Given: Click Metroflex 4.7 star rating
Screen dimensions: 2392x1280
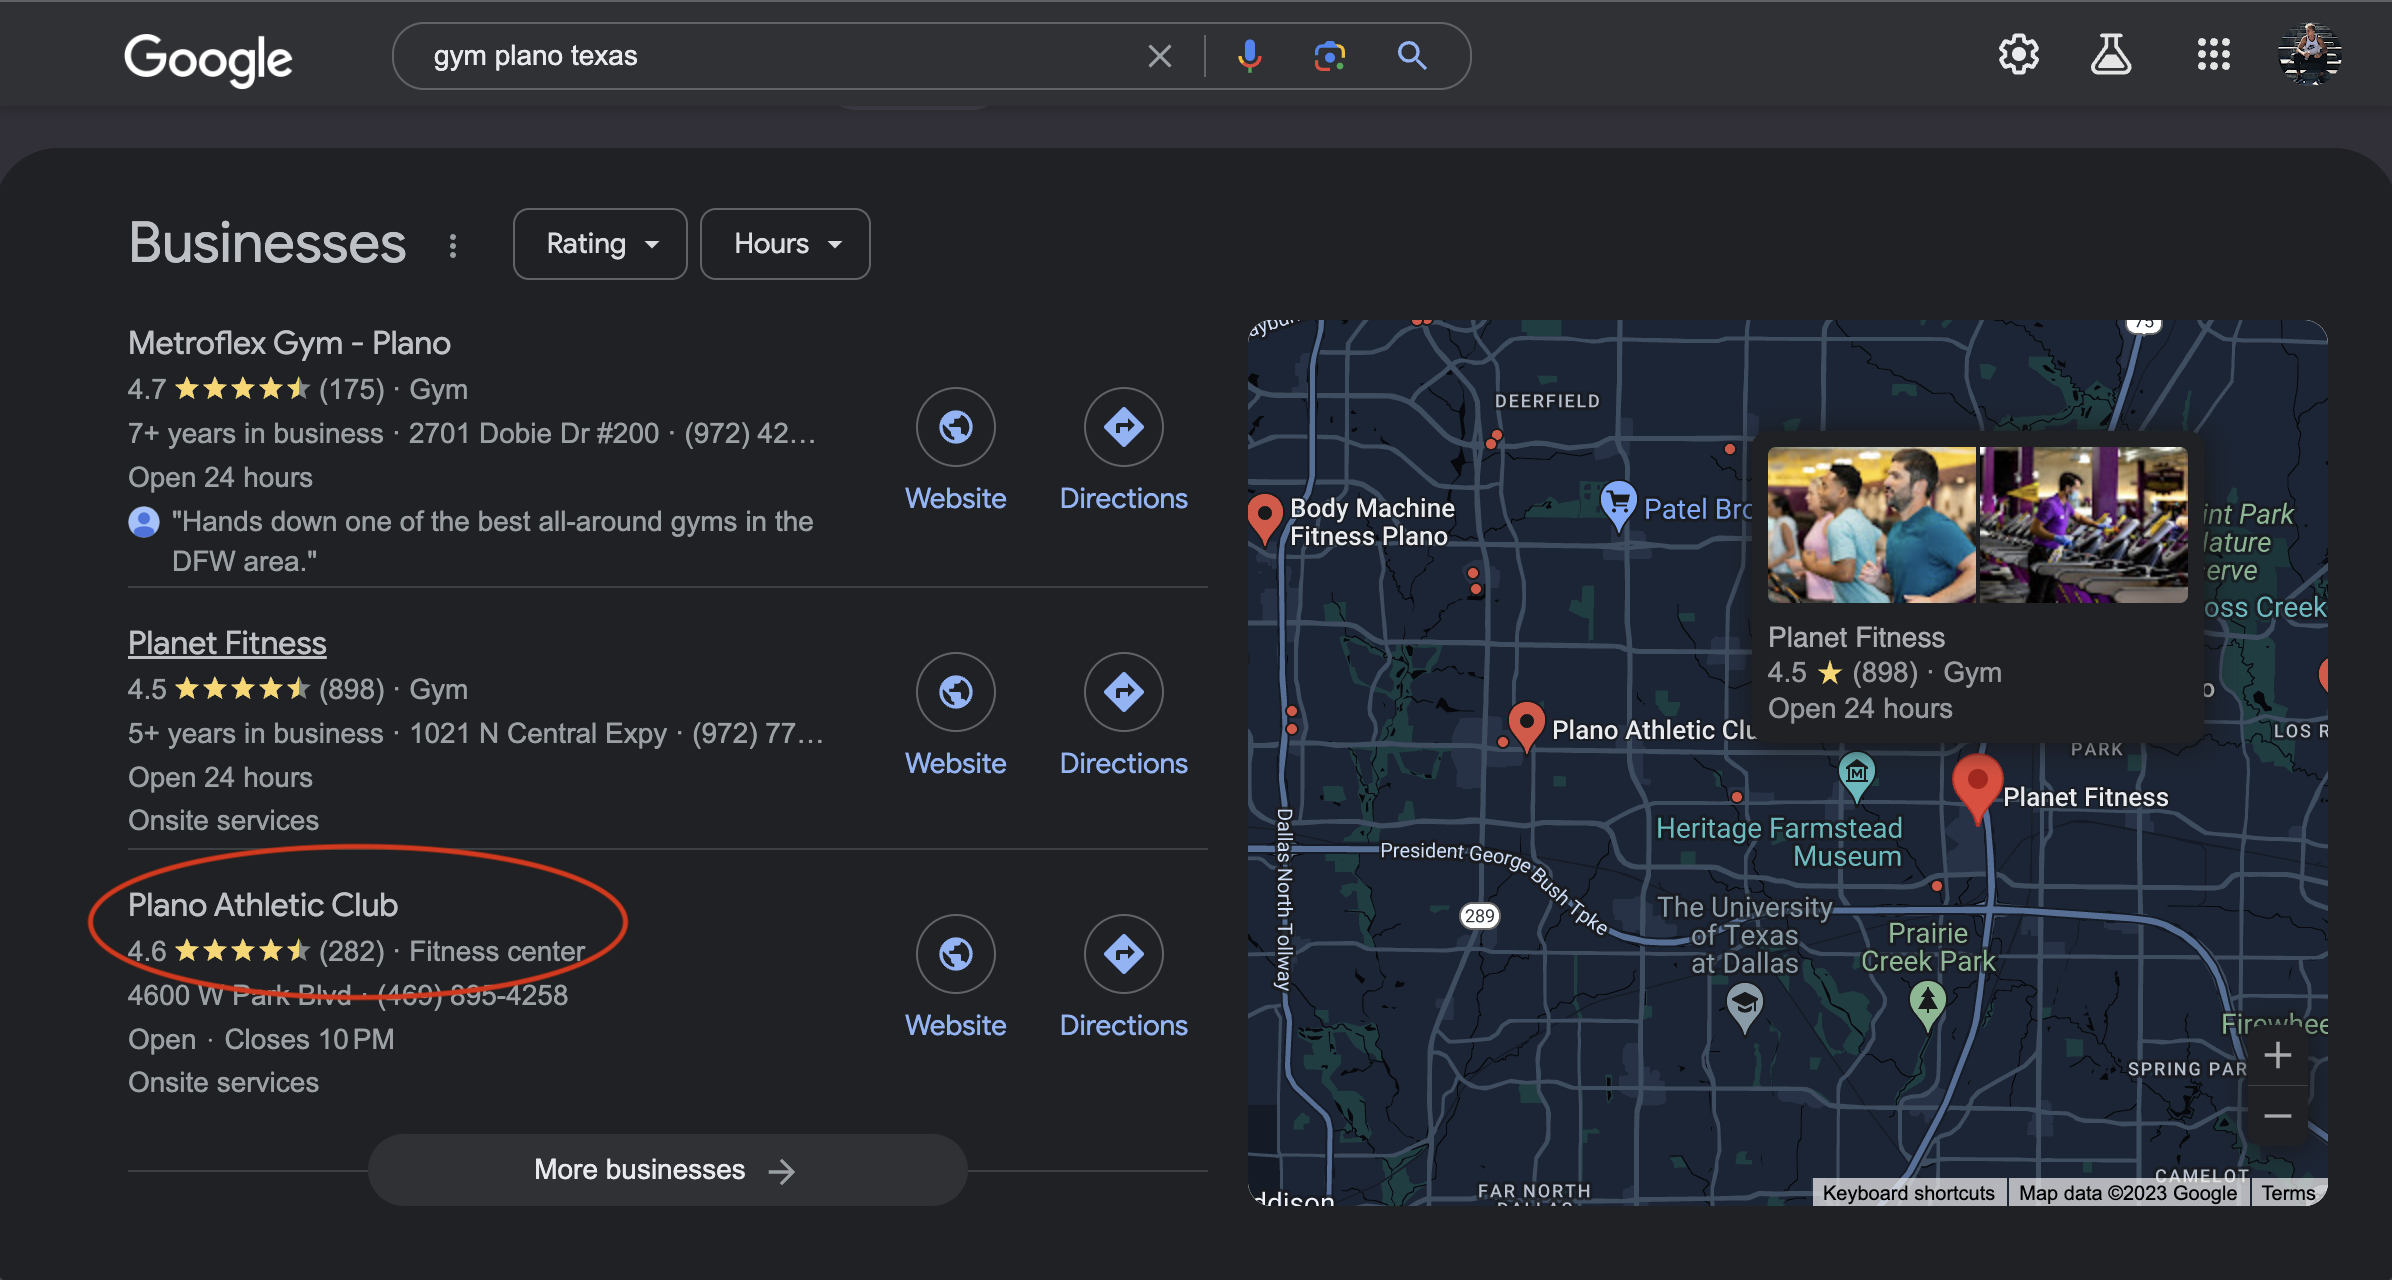Looking at the screenshot, I should pos(218,389).
